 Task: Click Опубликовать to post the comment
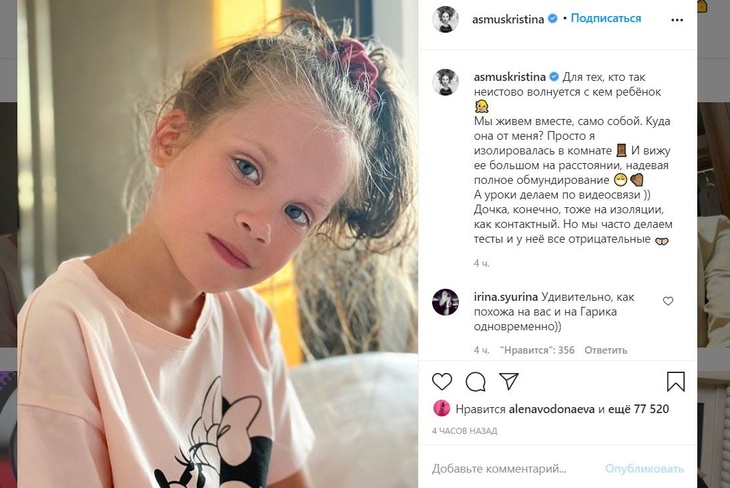pos(644,468)
